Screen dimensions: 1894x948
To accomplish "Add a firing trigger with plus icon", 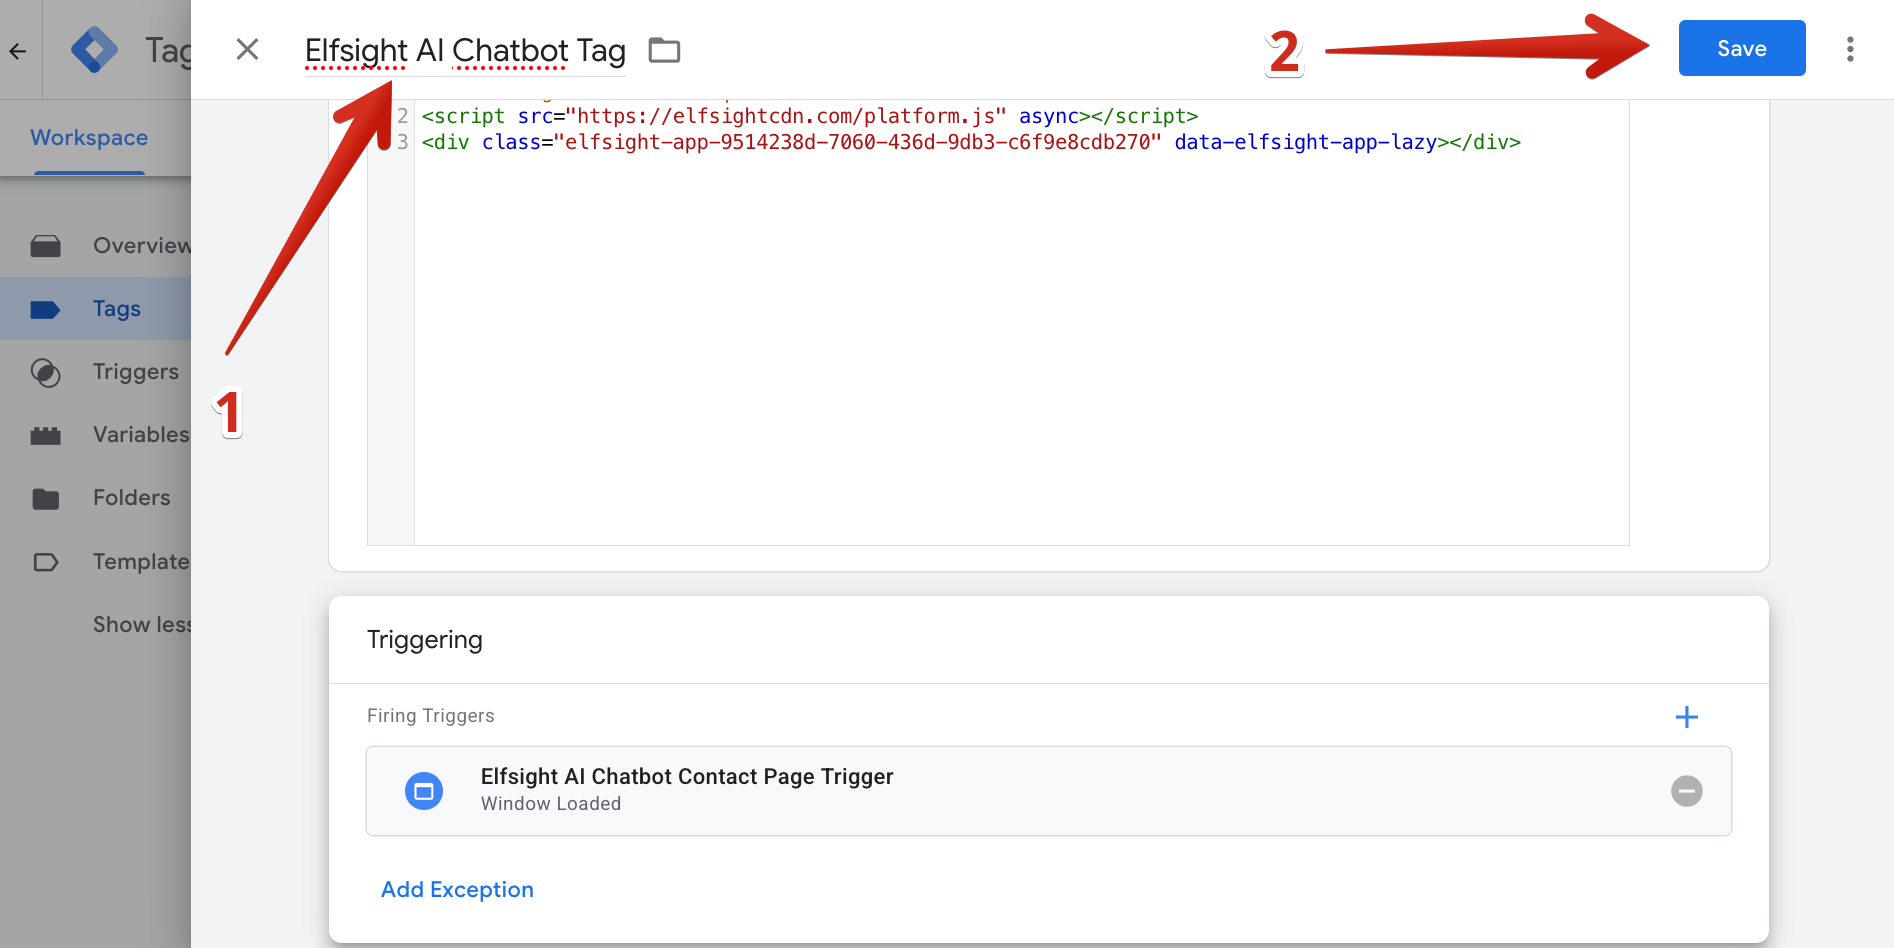I will [x=1687, y=717].
